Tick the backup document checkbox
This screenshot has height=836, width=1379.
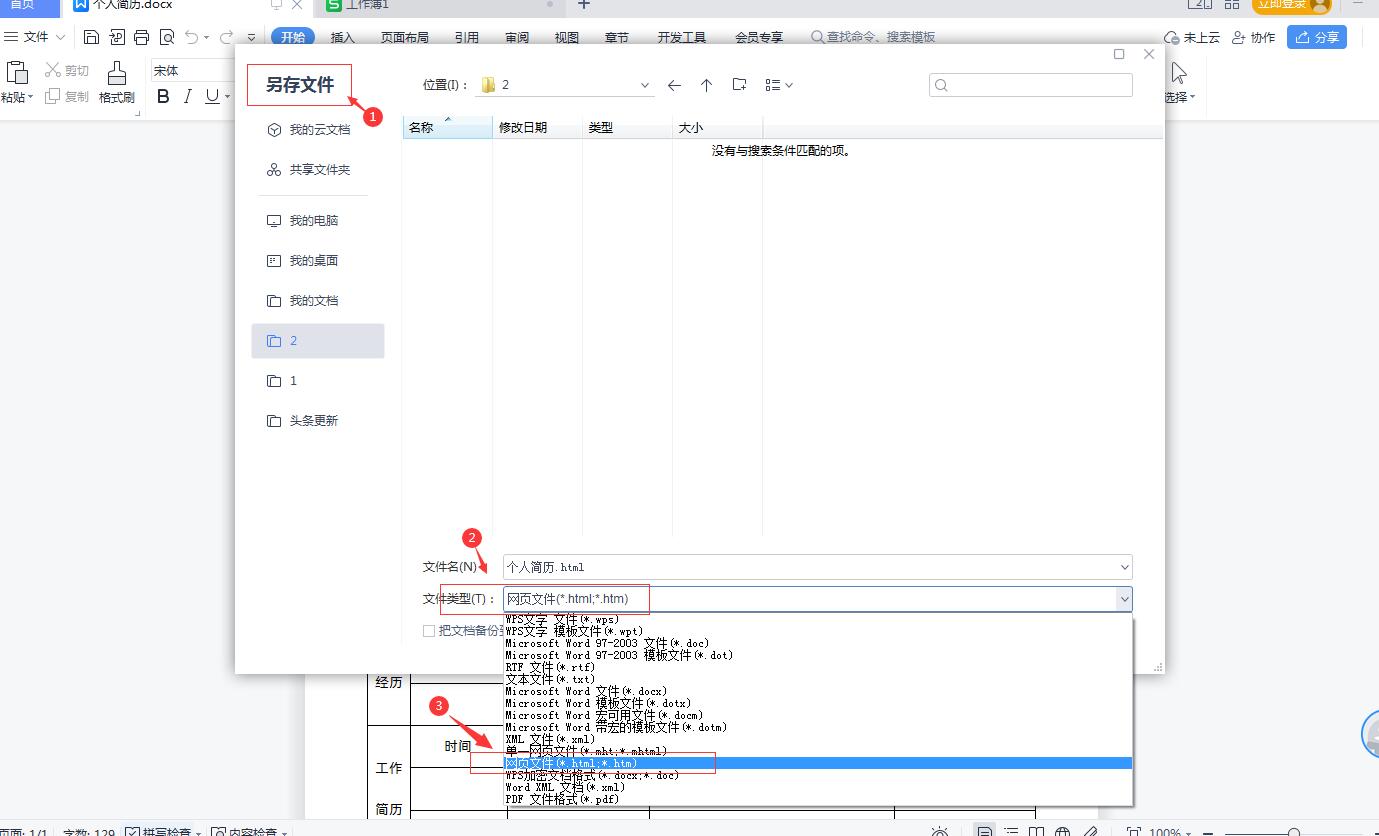[x=429, y=631]
